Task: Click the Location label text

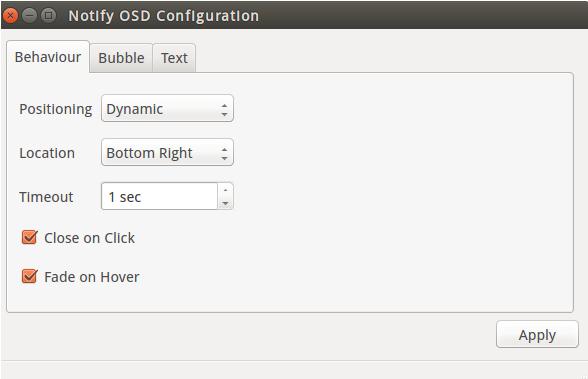Action: [x=47, y=153]
